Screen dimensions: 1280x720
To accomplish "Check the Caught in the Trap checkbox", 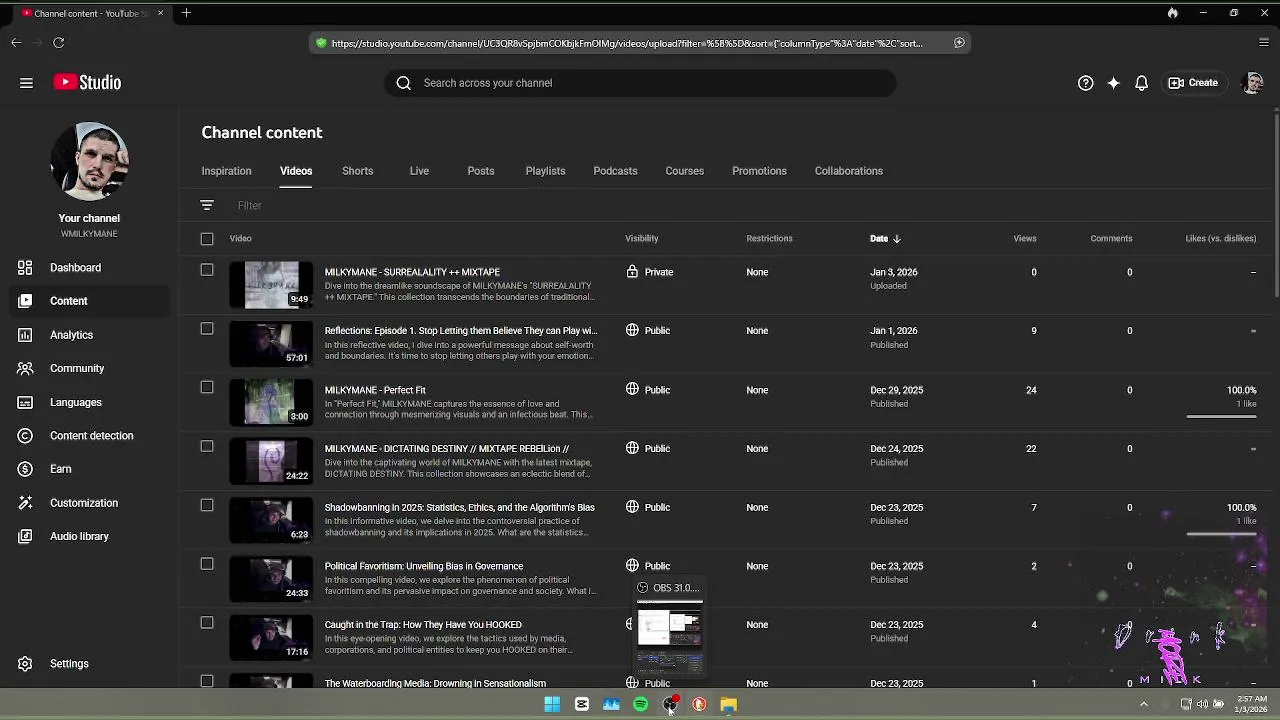I will pos(207,623).
